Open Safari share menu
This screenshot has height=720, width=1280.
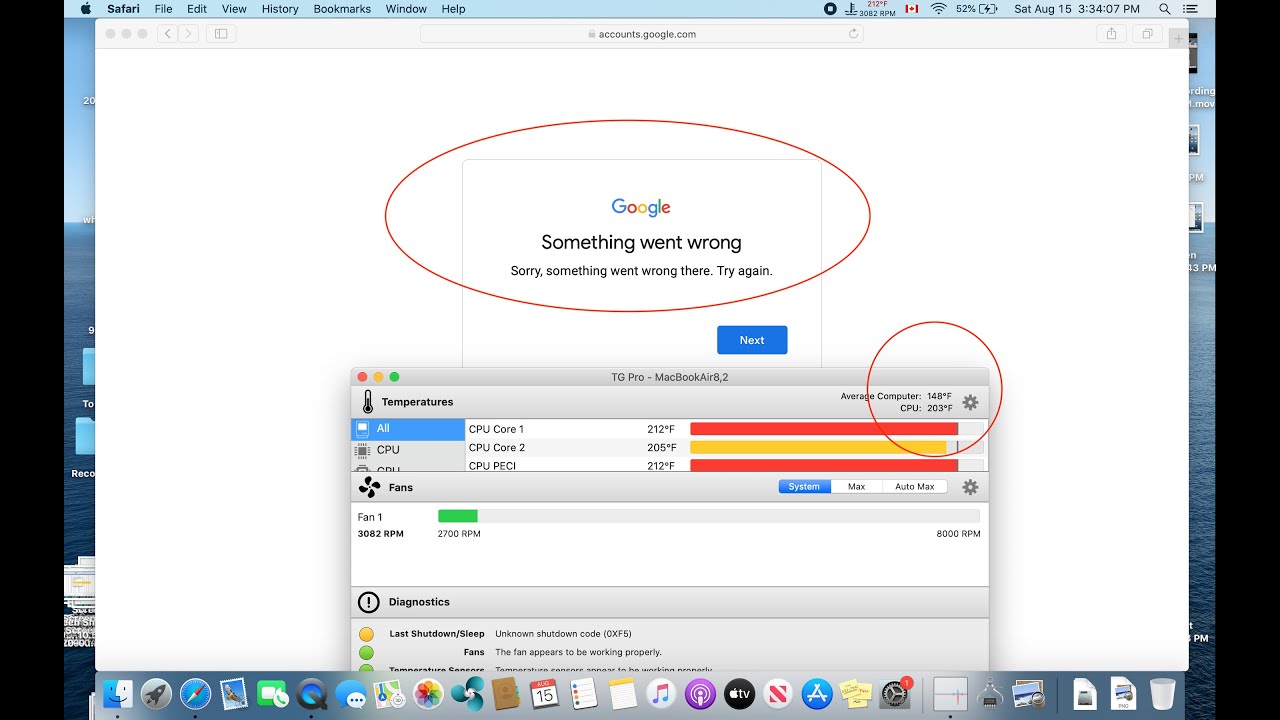point(1111,34)
